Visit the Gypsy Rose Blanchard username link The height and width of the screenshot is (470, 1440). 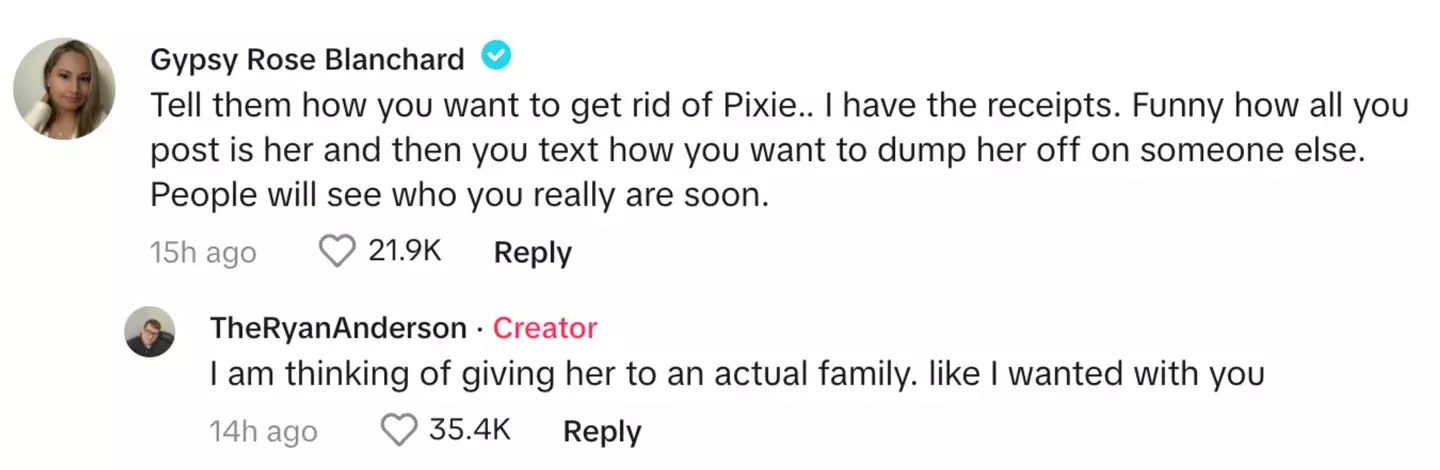pyautogui.click(x=307, y=60)
